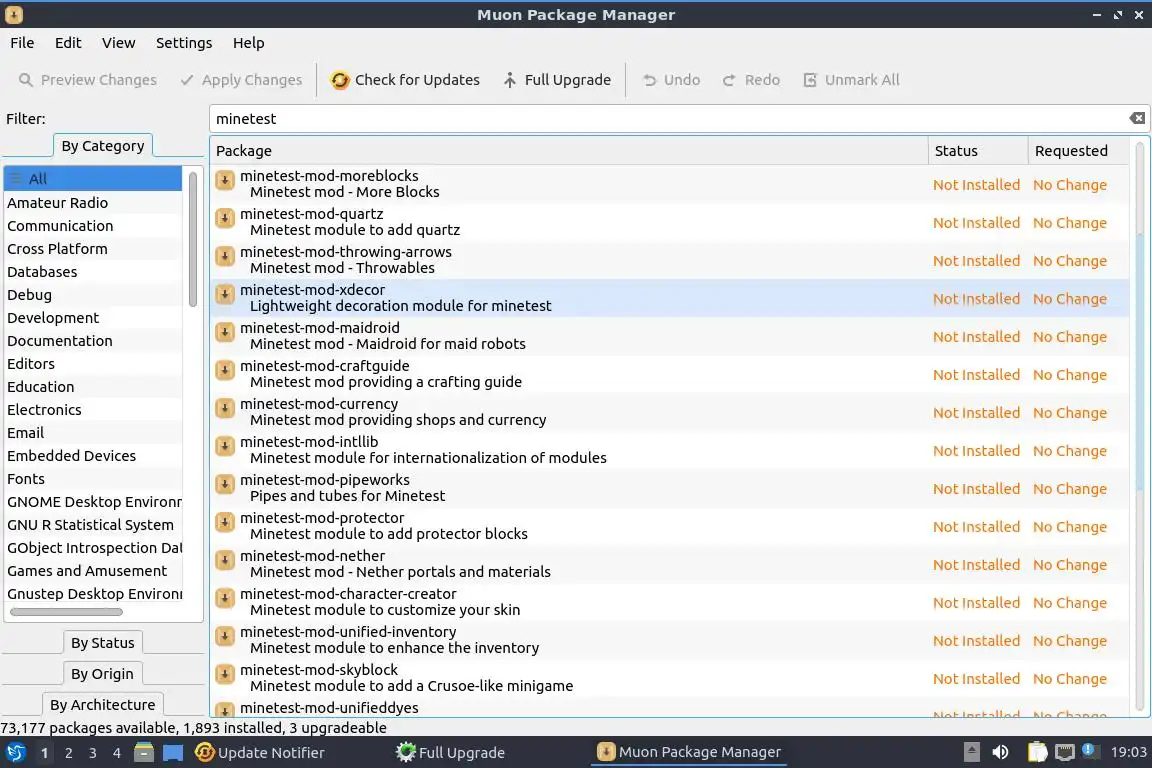
Task: Click the Apply Changes checkmark icon
Action: pos(187,80)
